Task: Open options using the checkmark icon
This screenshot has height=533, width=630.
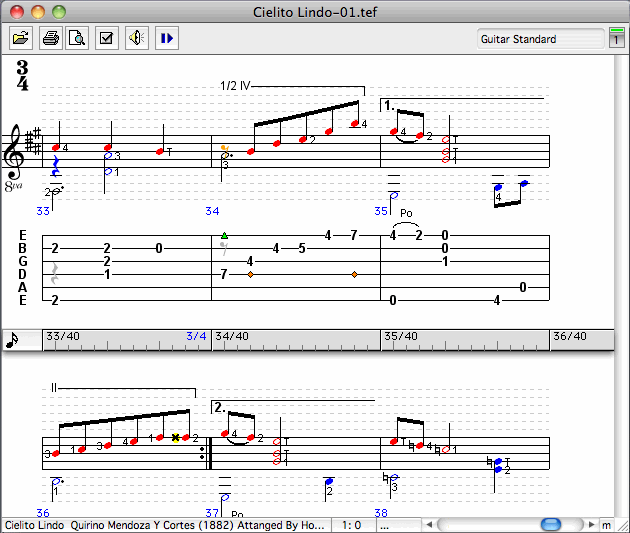Action: (106, 39)
